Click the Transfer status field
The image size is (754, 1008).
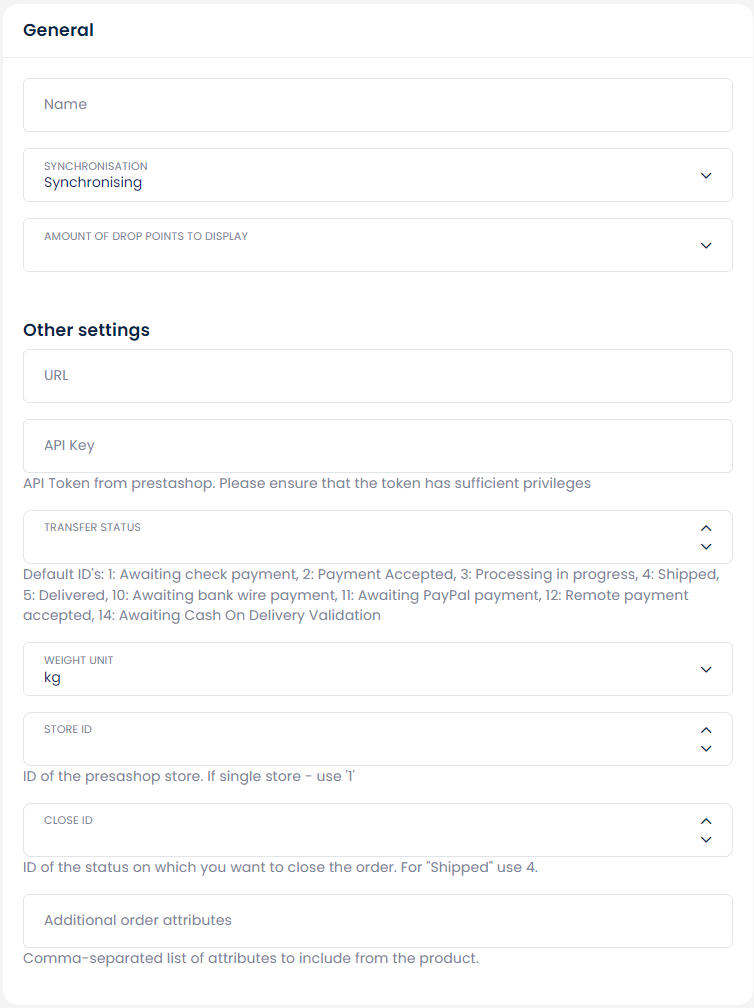[x=360, y=538]
